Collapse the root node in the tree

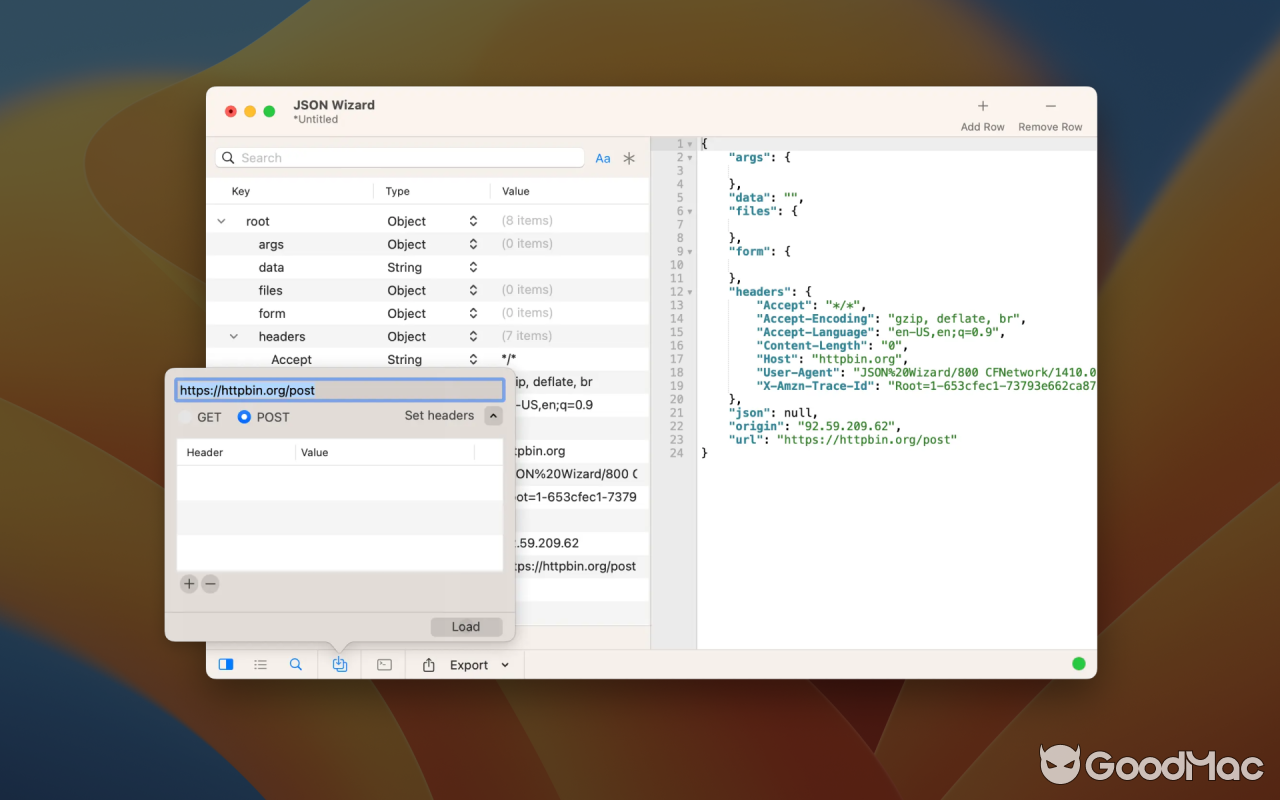tap(222, 220)
